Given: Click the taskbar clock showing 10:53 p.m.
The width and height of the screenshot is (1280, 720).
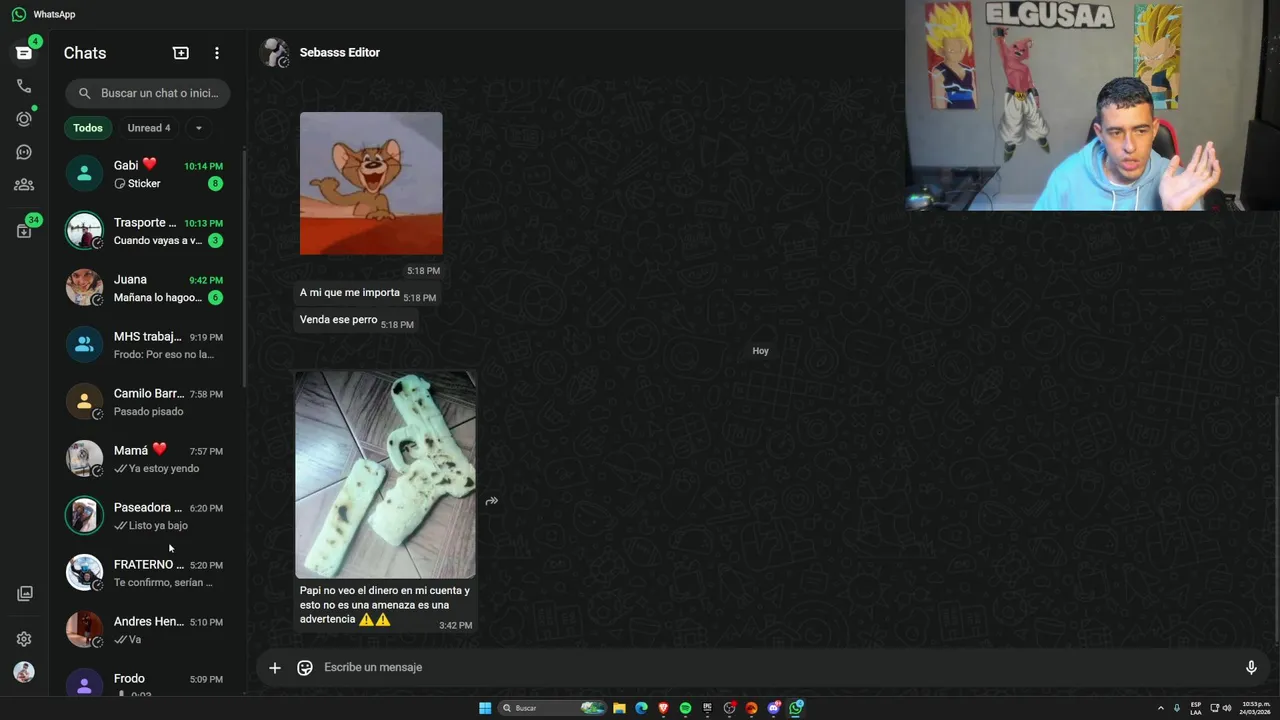Looking at the screenshot, I should [1256, 708].
